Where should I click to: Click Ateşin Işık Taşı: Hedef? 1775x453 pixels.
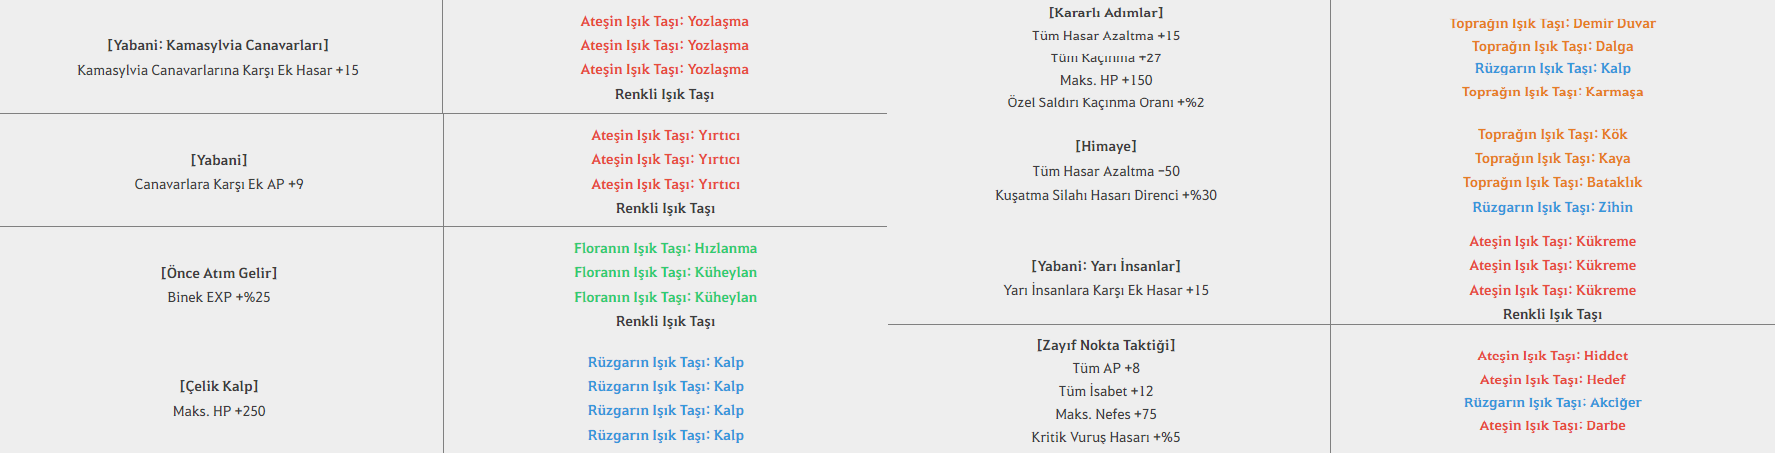tap(1552, 379)
